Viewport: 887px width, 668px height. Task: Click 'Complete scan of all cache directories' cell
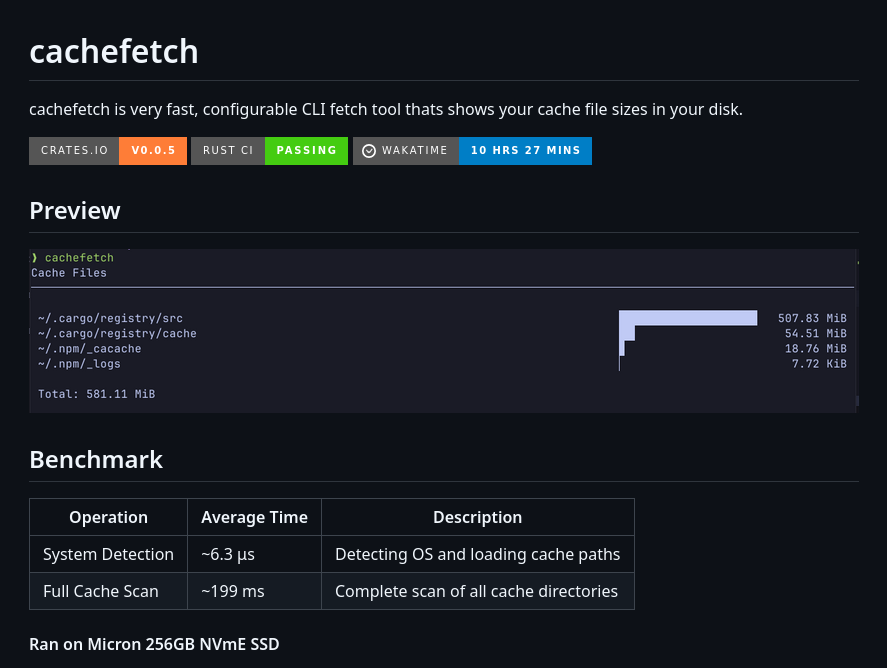(477, 591)
